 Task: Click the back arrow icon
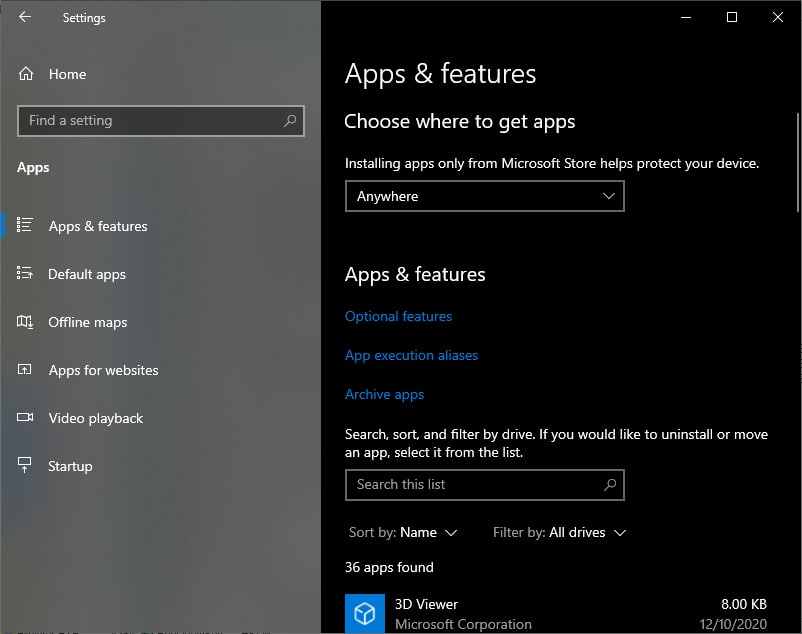coord(25,17)
